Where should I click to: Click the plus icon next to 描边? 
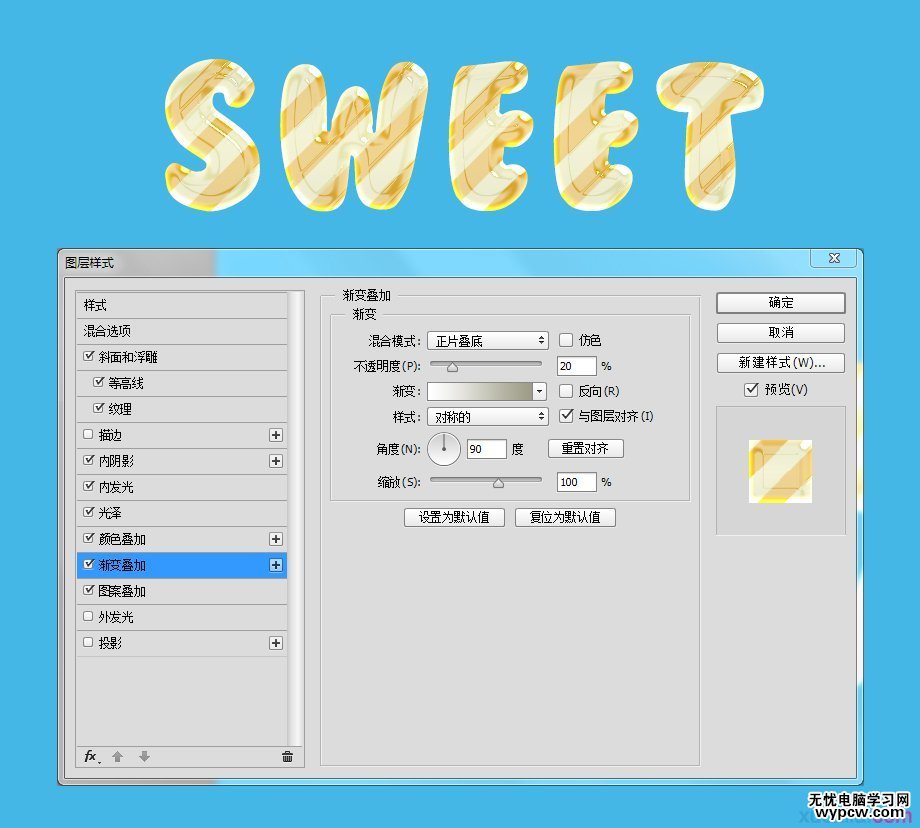tap(275, 434)
